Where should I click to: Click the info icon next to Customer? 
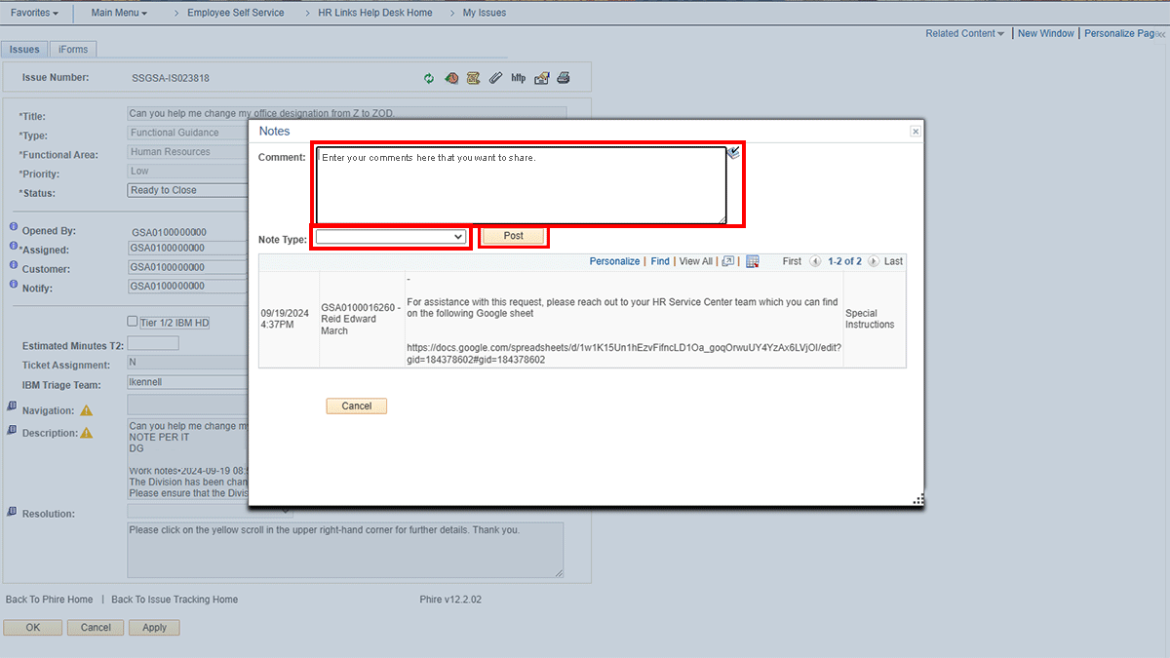click(x=14, y=266)
